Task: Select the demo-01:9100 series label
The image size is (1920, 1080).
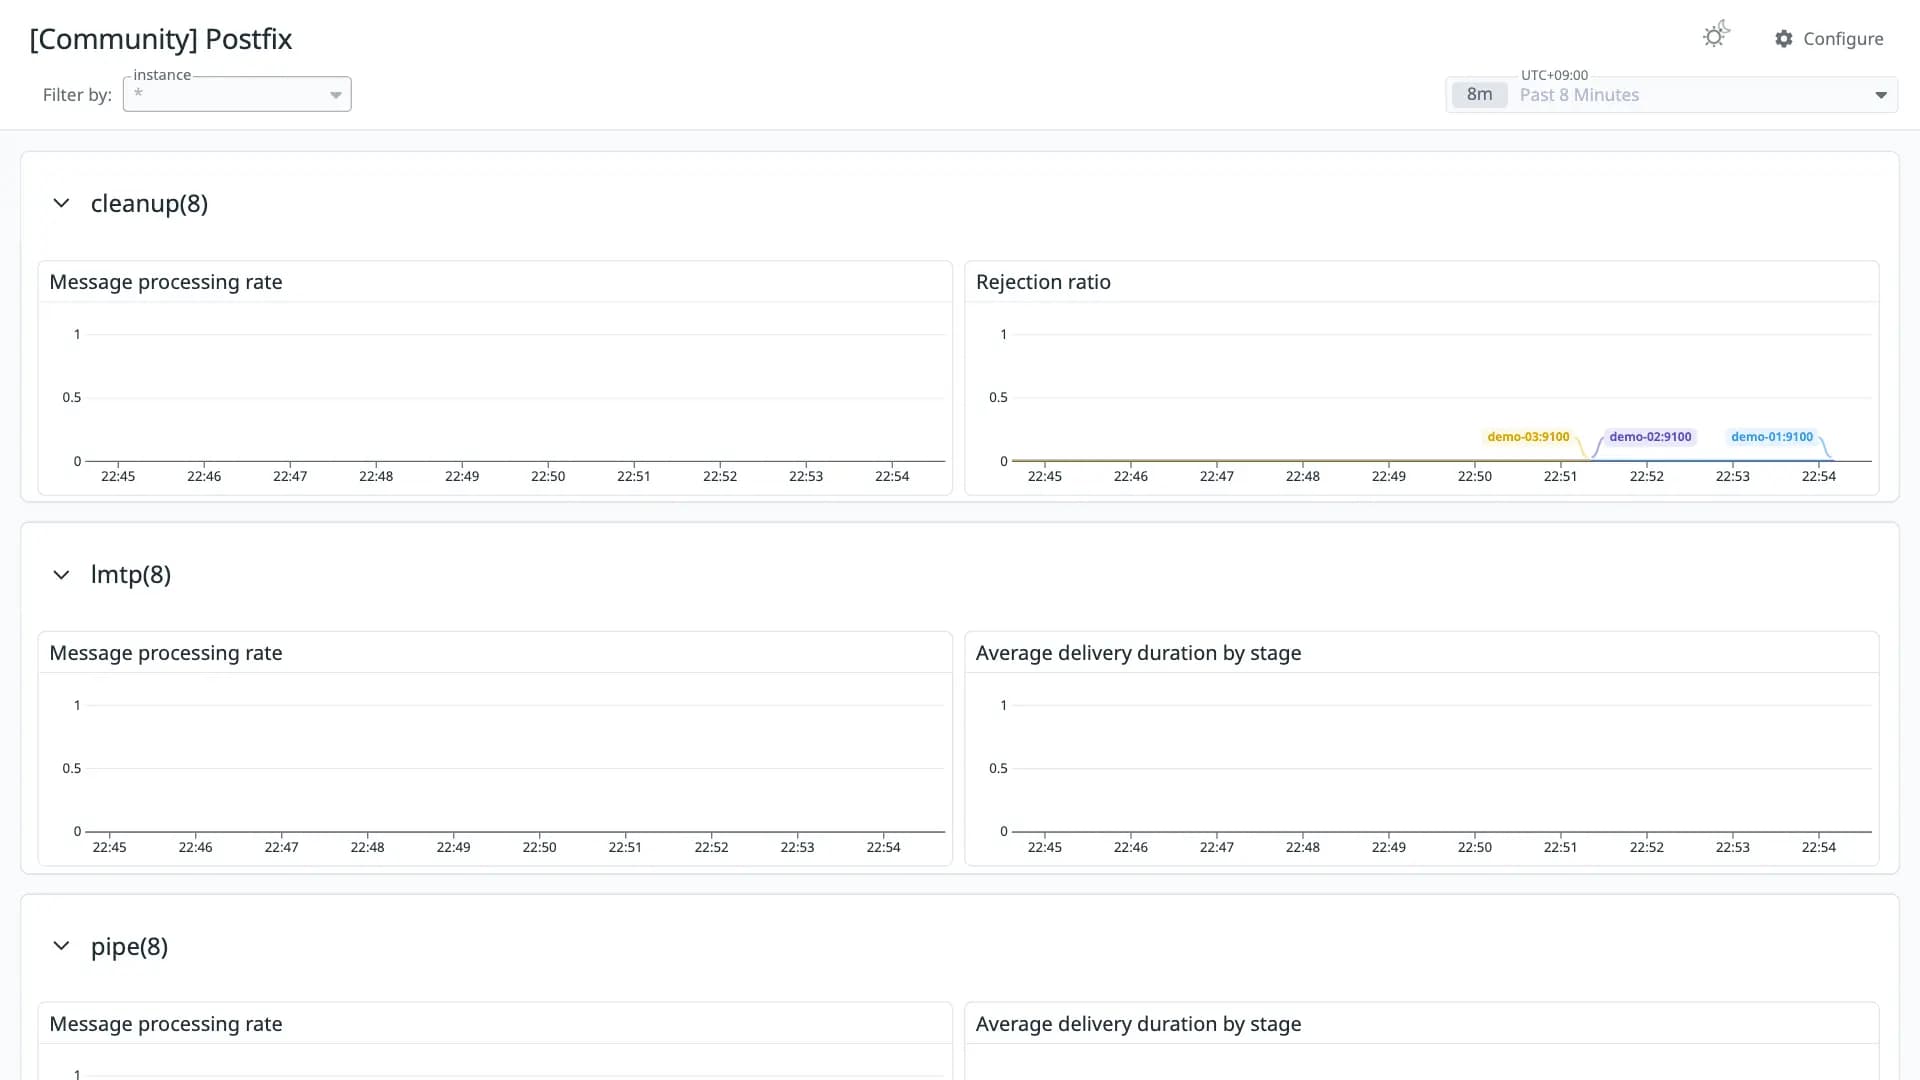Action: [x=1771, y=437]
